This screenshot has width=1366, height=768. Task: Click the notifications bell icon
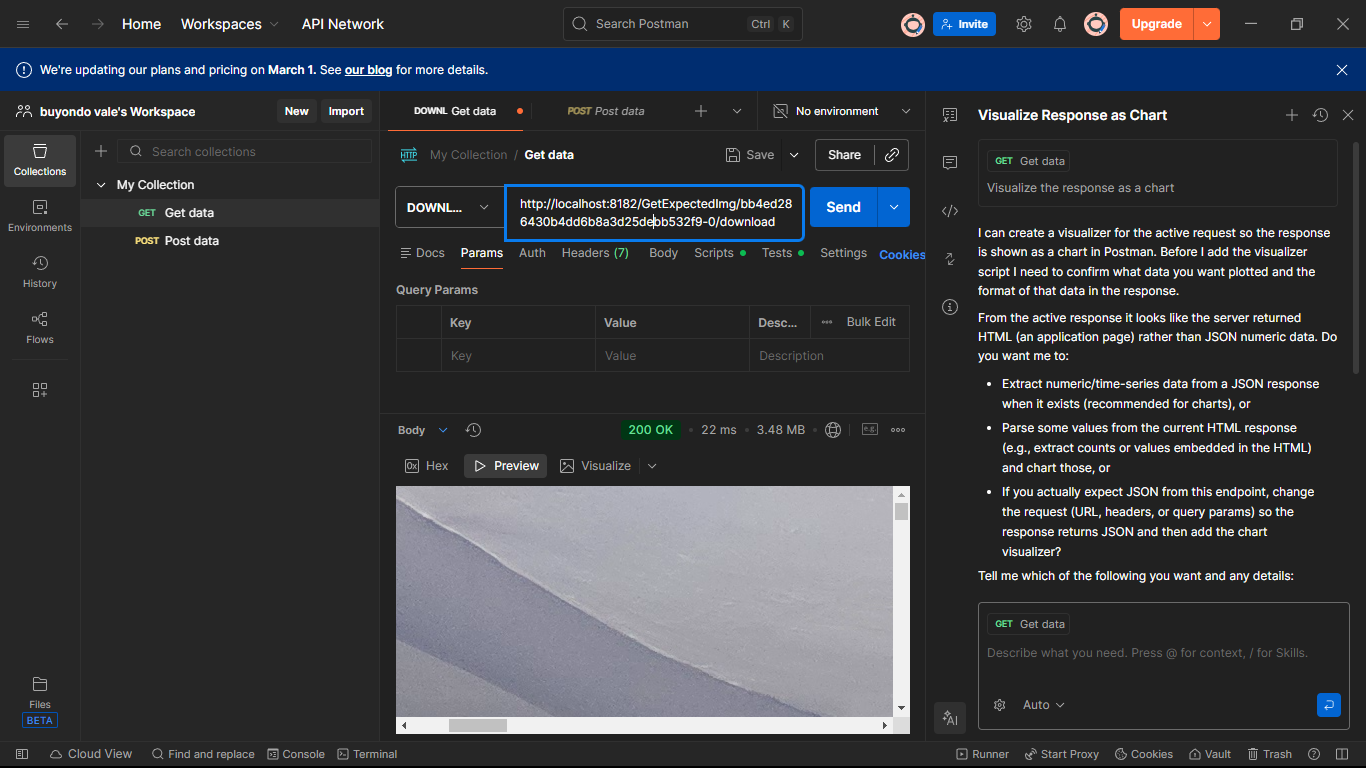1060,24
